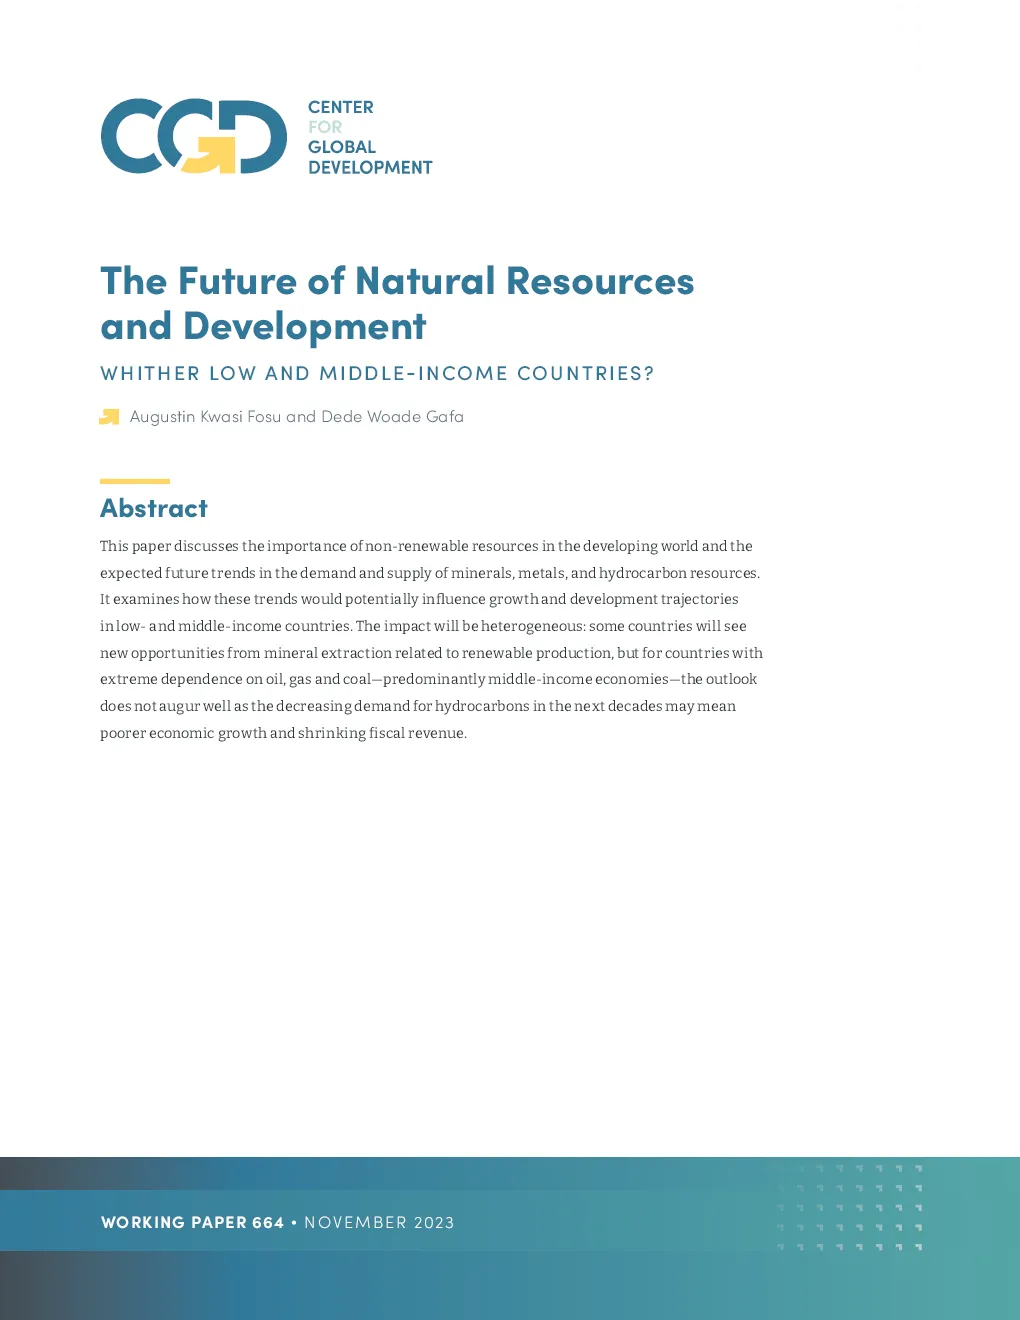Click the abstract line starting 'expected future trends'
This screenshot has height=1320, width=1020.
pos(430,573)
